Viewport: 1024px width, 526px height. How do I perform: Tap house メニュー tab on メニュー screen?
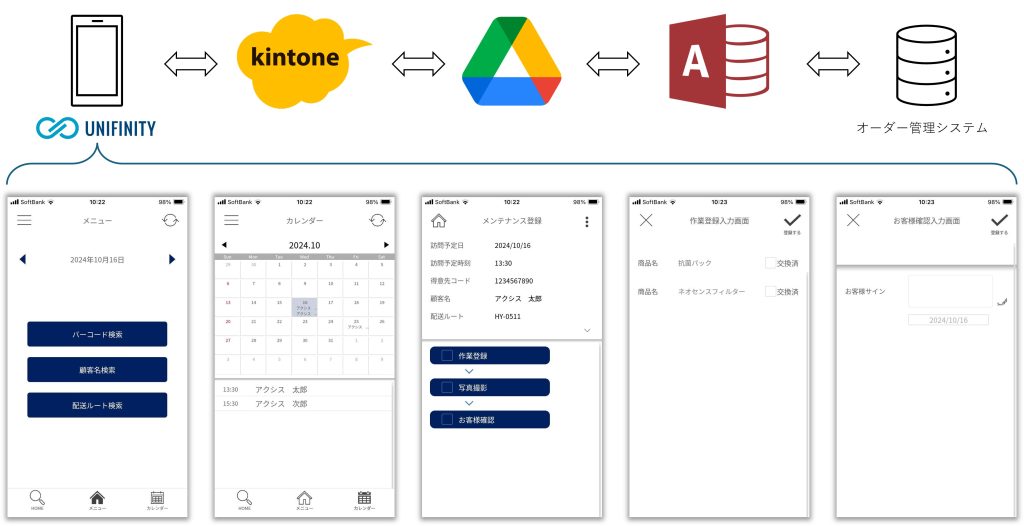click(97, 500)
